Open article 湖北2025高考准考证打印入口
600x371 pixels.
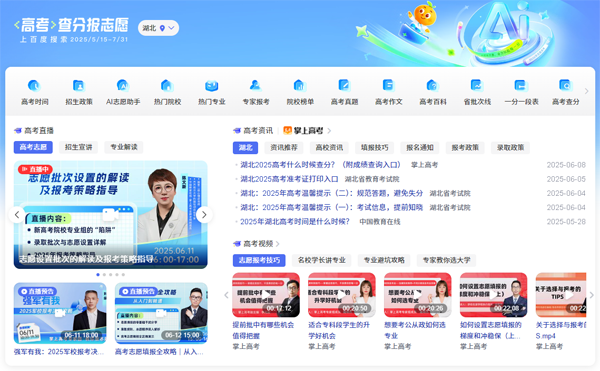click(289, 179)
